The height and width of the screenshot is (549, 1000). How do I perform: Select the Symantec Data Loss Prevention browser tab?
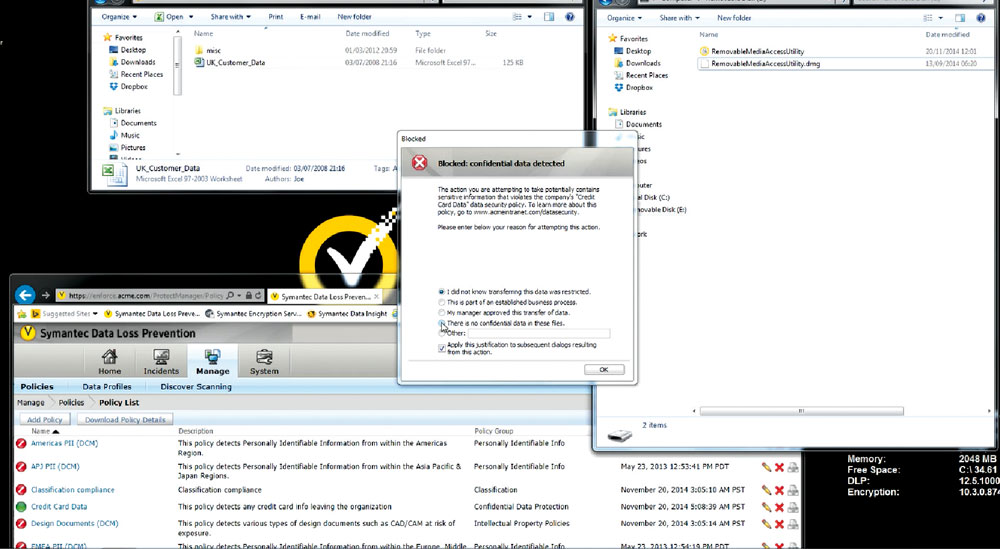324,296
